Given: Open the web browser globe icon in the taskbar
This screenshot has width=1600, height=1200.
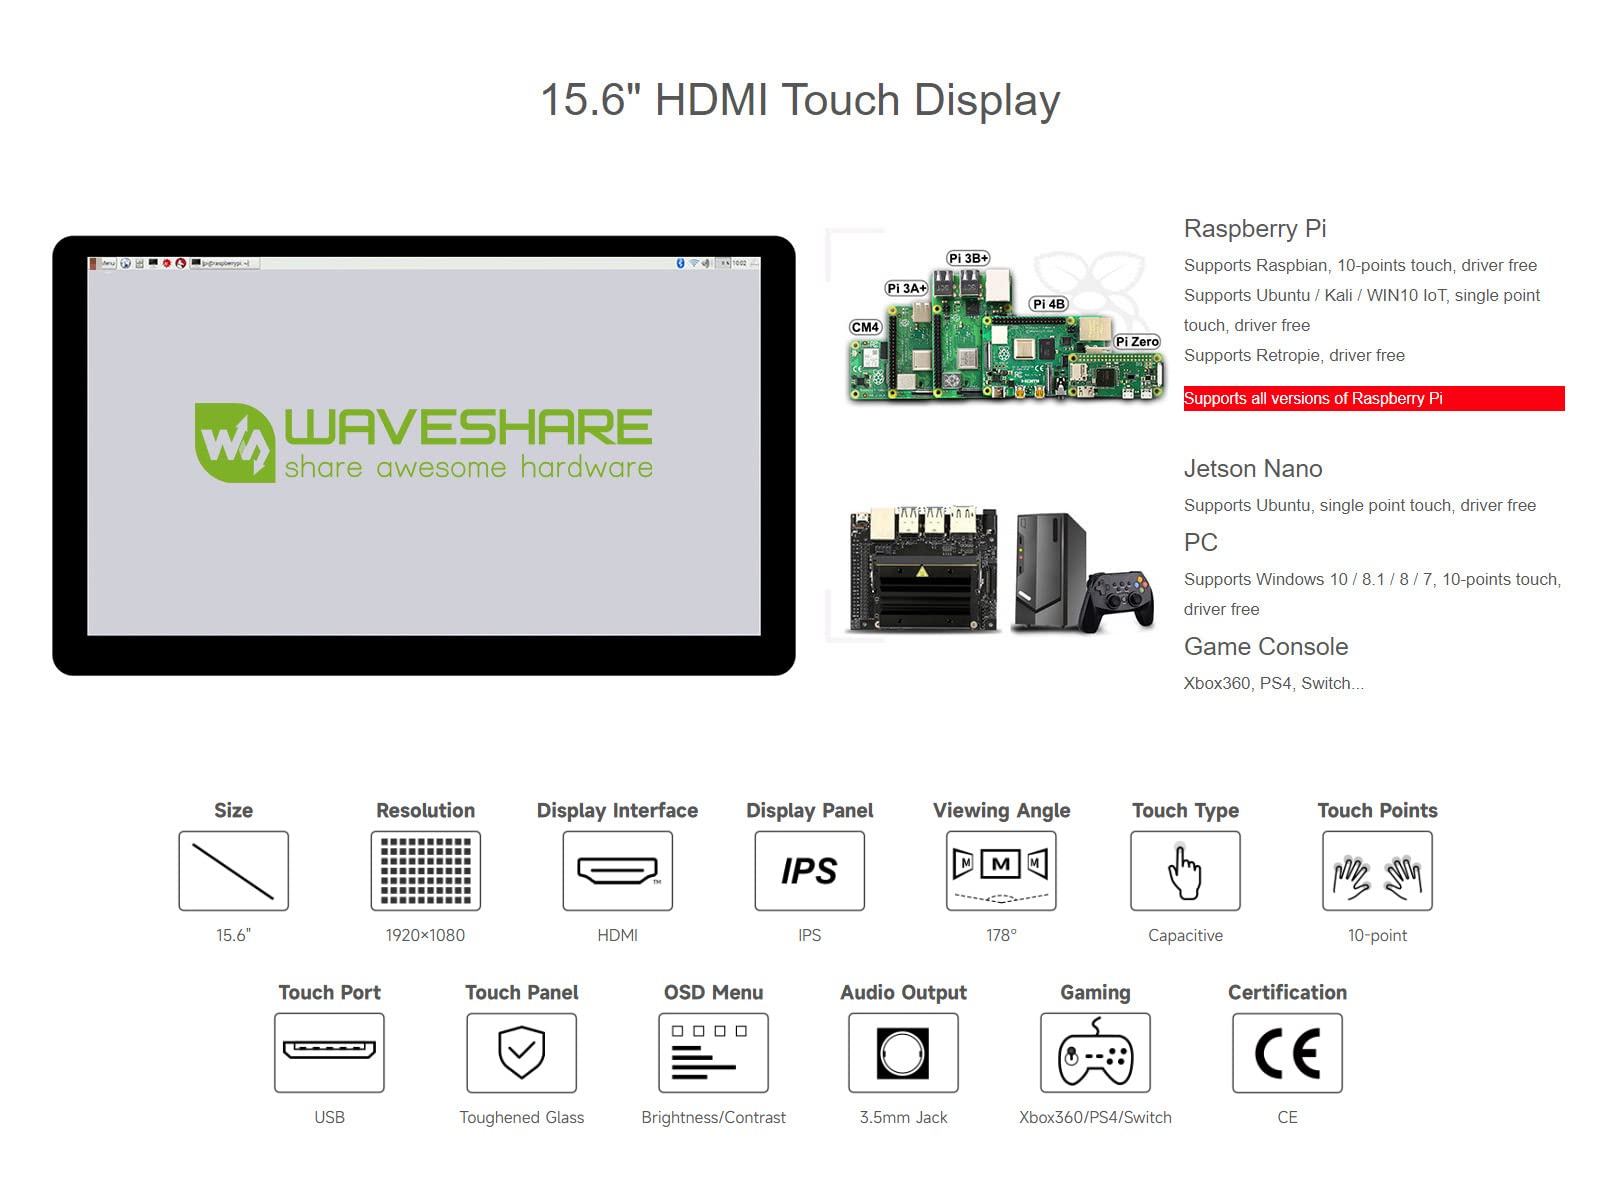Looking at the screenshot, I should click(126, 263).
